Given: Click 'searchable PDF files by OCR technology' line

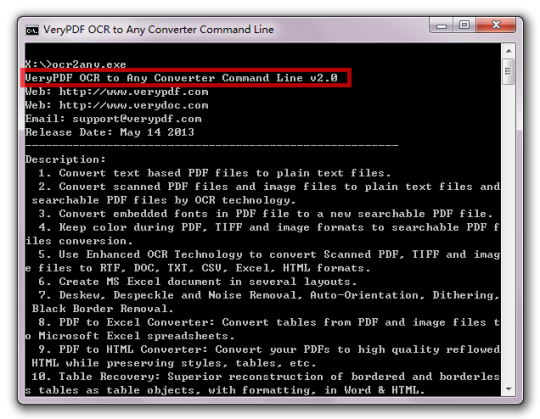Looking at the screenshot, I should click(164, 200).
